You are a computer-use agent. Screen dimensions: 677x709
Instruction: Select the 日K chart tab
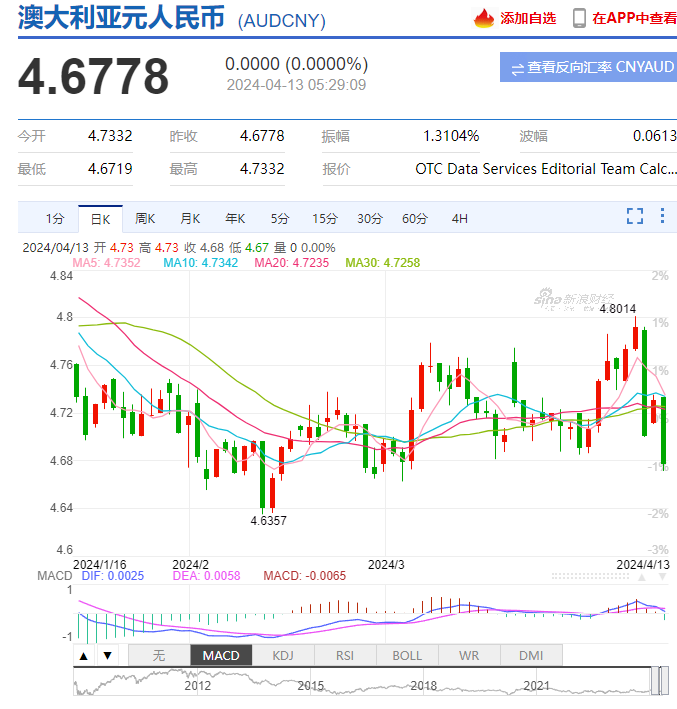[x=100, y=218]
